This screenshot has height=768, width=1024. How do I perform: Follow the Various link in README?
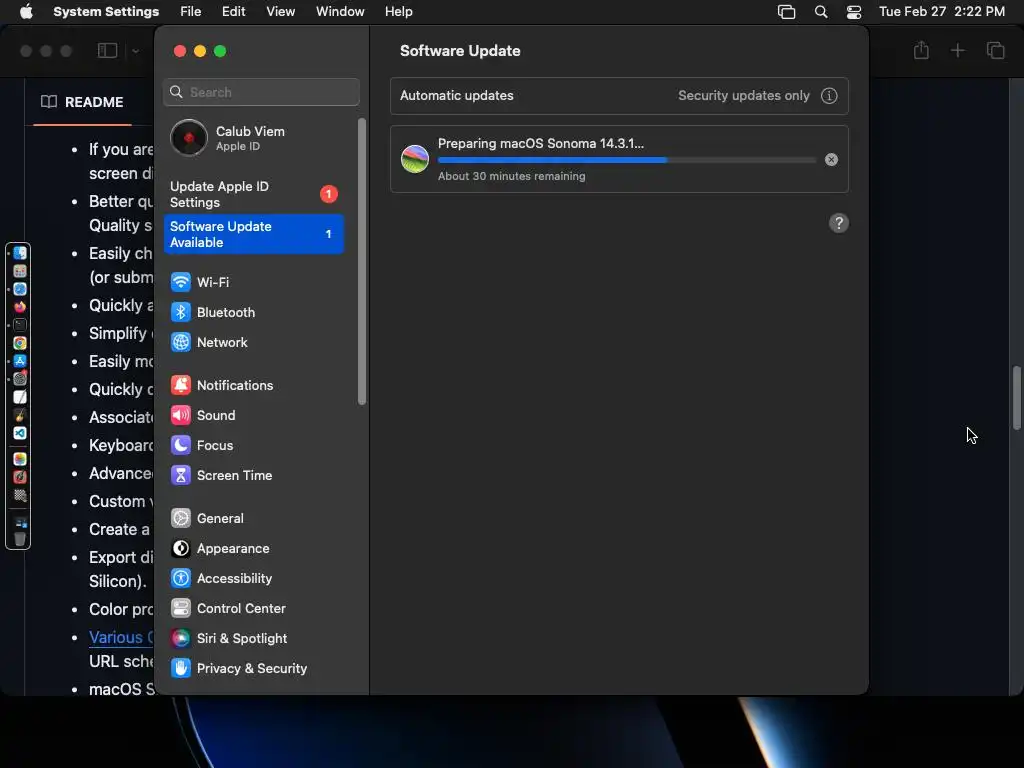click(121, 637)
